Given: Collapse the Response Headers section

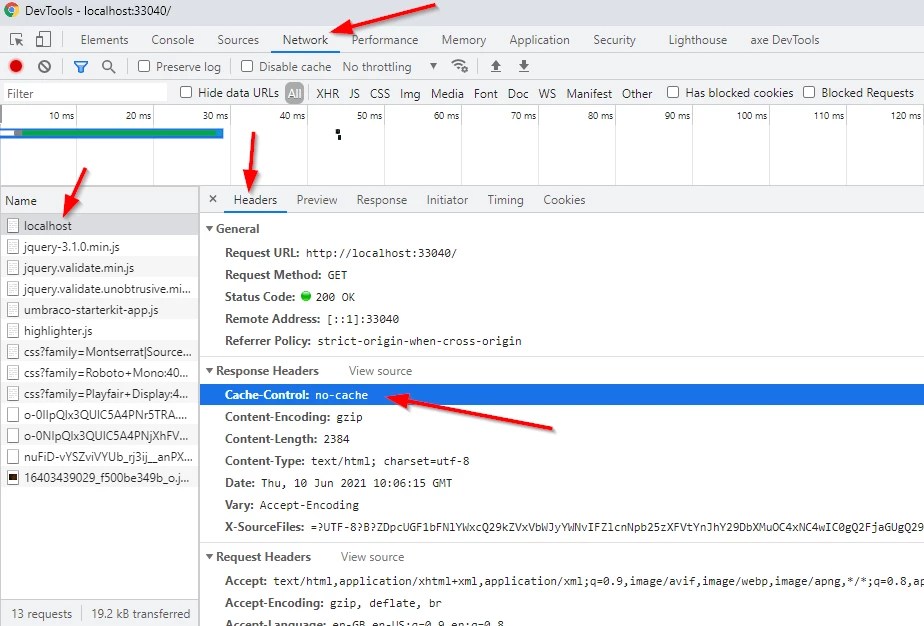Looking at the screenshot, I should 208,370.
